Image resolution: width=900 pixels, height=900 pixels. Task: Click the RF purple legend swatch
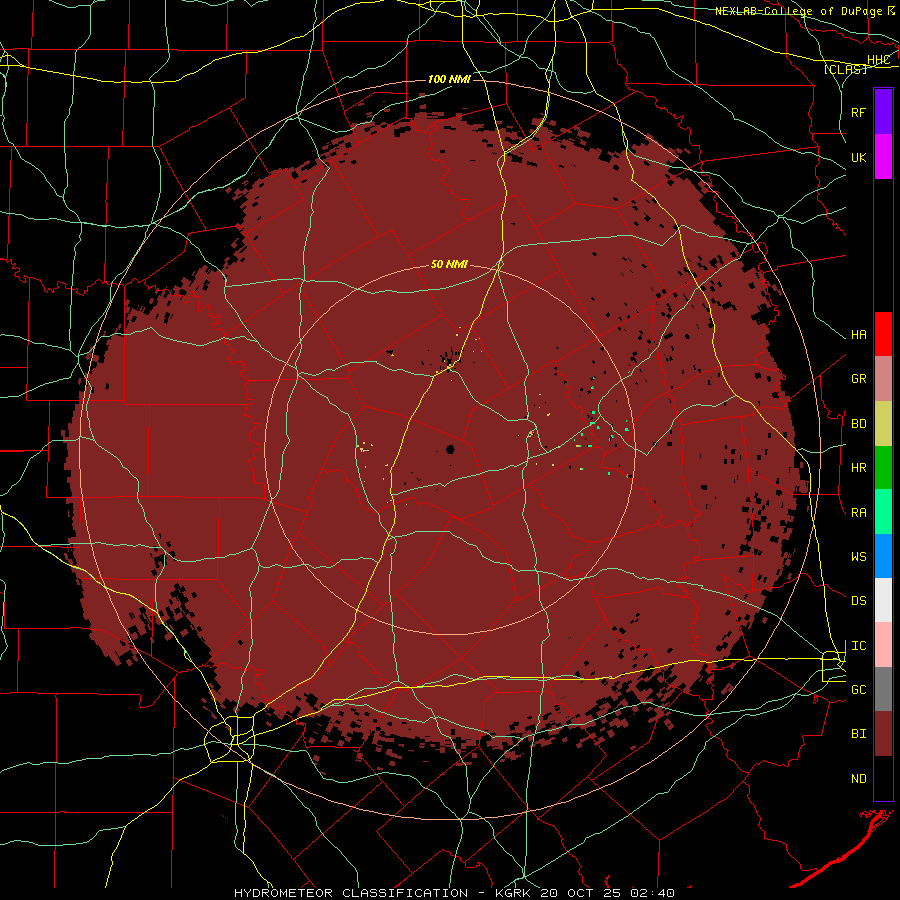click(x=883, y=112)
